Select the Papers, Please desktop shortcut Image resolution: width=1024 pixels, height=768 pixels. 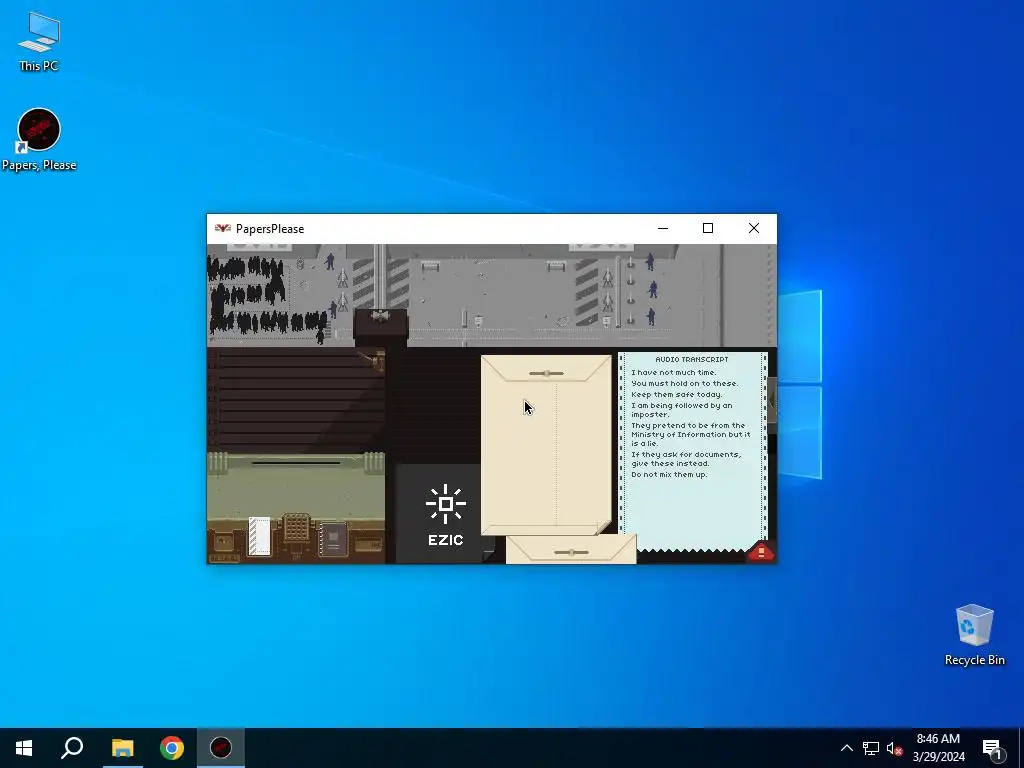[x=39, y=140]
